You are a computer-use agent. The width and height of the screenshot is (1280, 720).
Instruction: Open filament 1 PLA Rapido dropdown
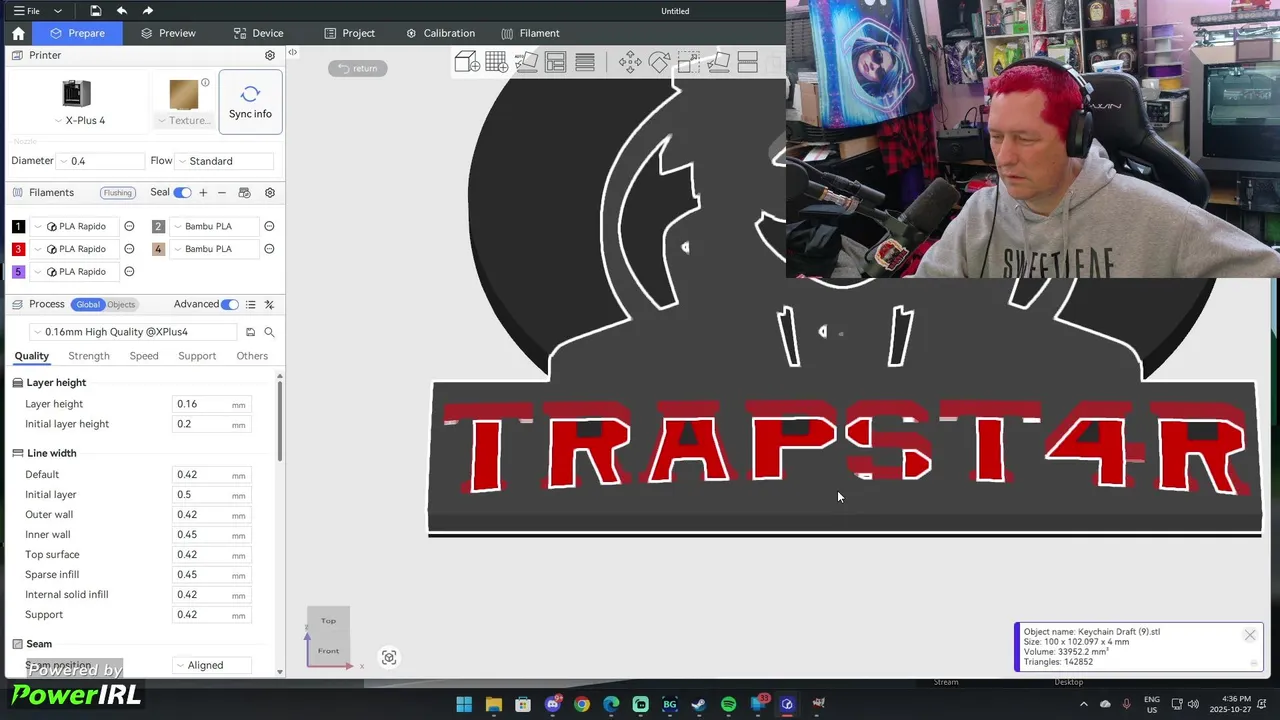click(x=75, y=226)
